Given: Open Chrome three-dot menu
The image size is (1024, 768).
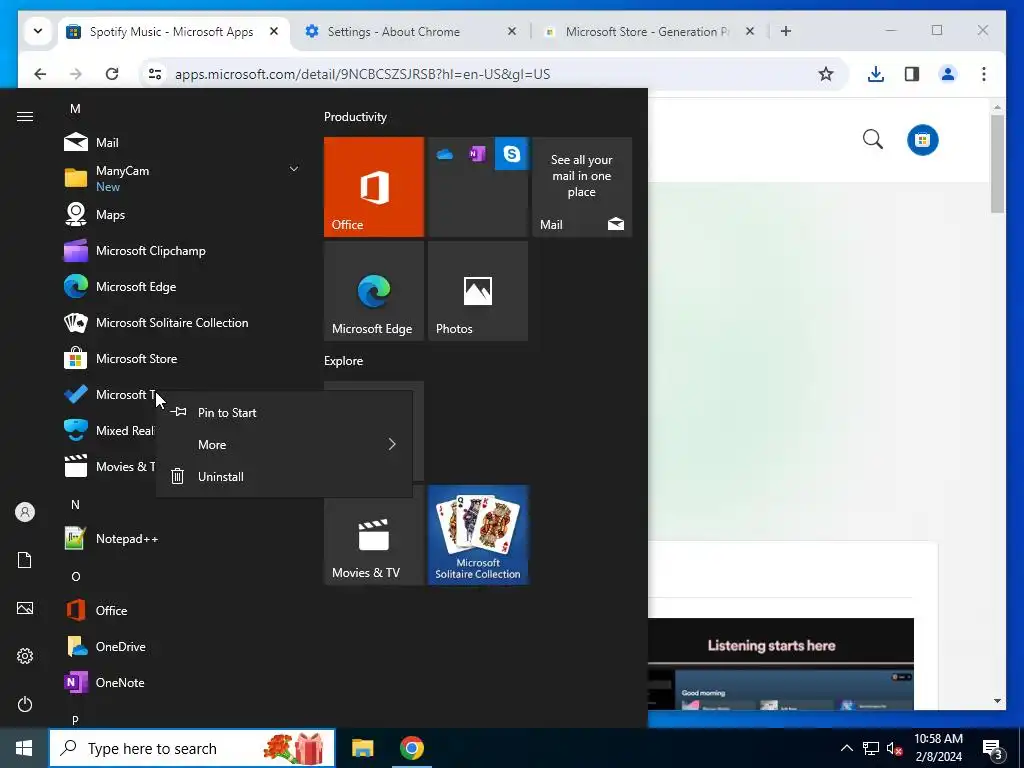Looking at the screenshot, I should [x=984, y=74].
